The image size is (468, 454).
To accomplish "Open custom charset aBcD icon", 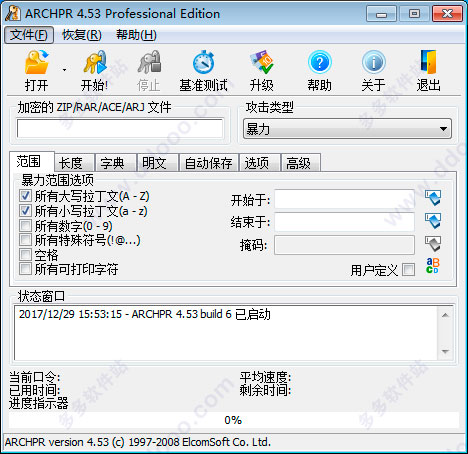I will click(x=433, y=266).
